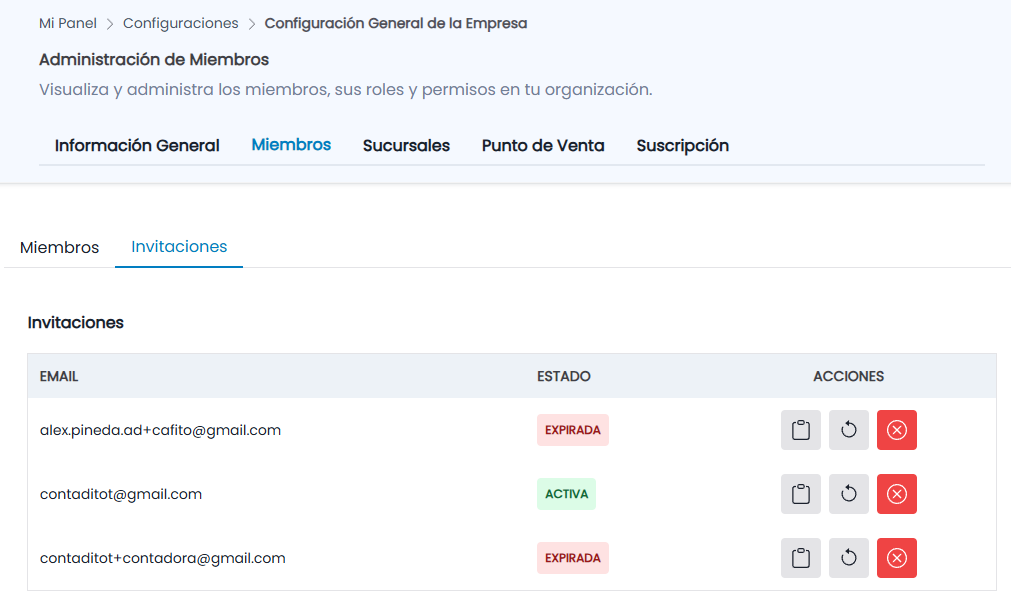Viewport: 1011px width, 612px height.
Task: Open Configuraciones breadcrumb link
Action: pyautogui.click(x=181, y=23)
